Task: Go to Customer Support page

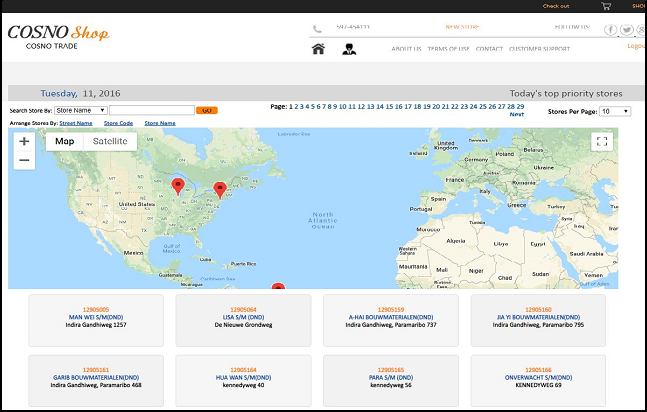Action: point(539,49)
